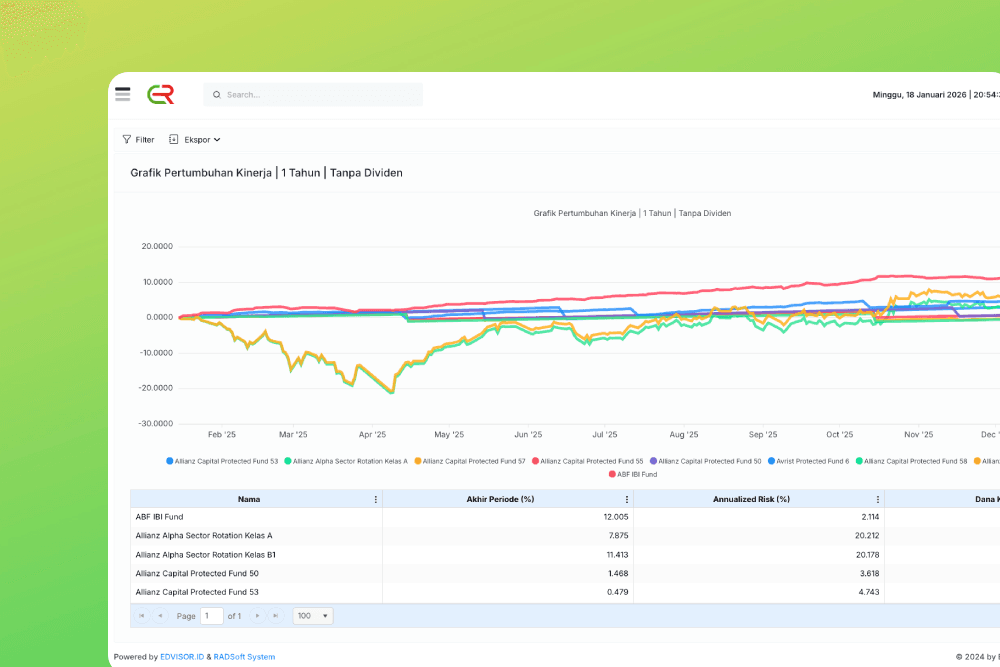Image resolution: width=1000 pixels, height=667 pixels.
Task: Sort by Akhir Periode (%) header
Action: click(500, 499)
